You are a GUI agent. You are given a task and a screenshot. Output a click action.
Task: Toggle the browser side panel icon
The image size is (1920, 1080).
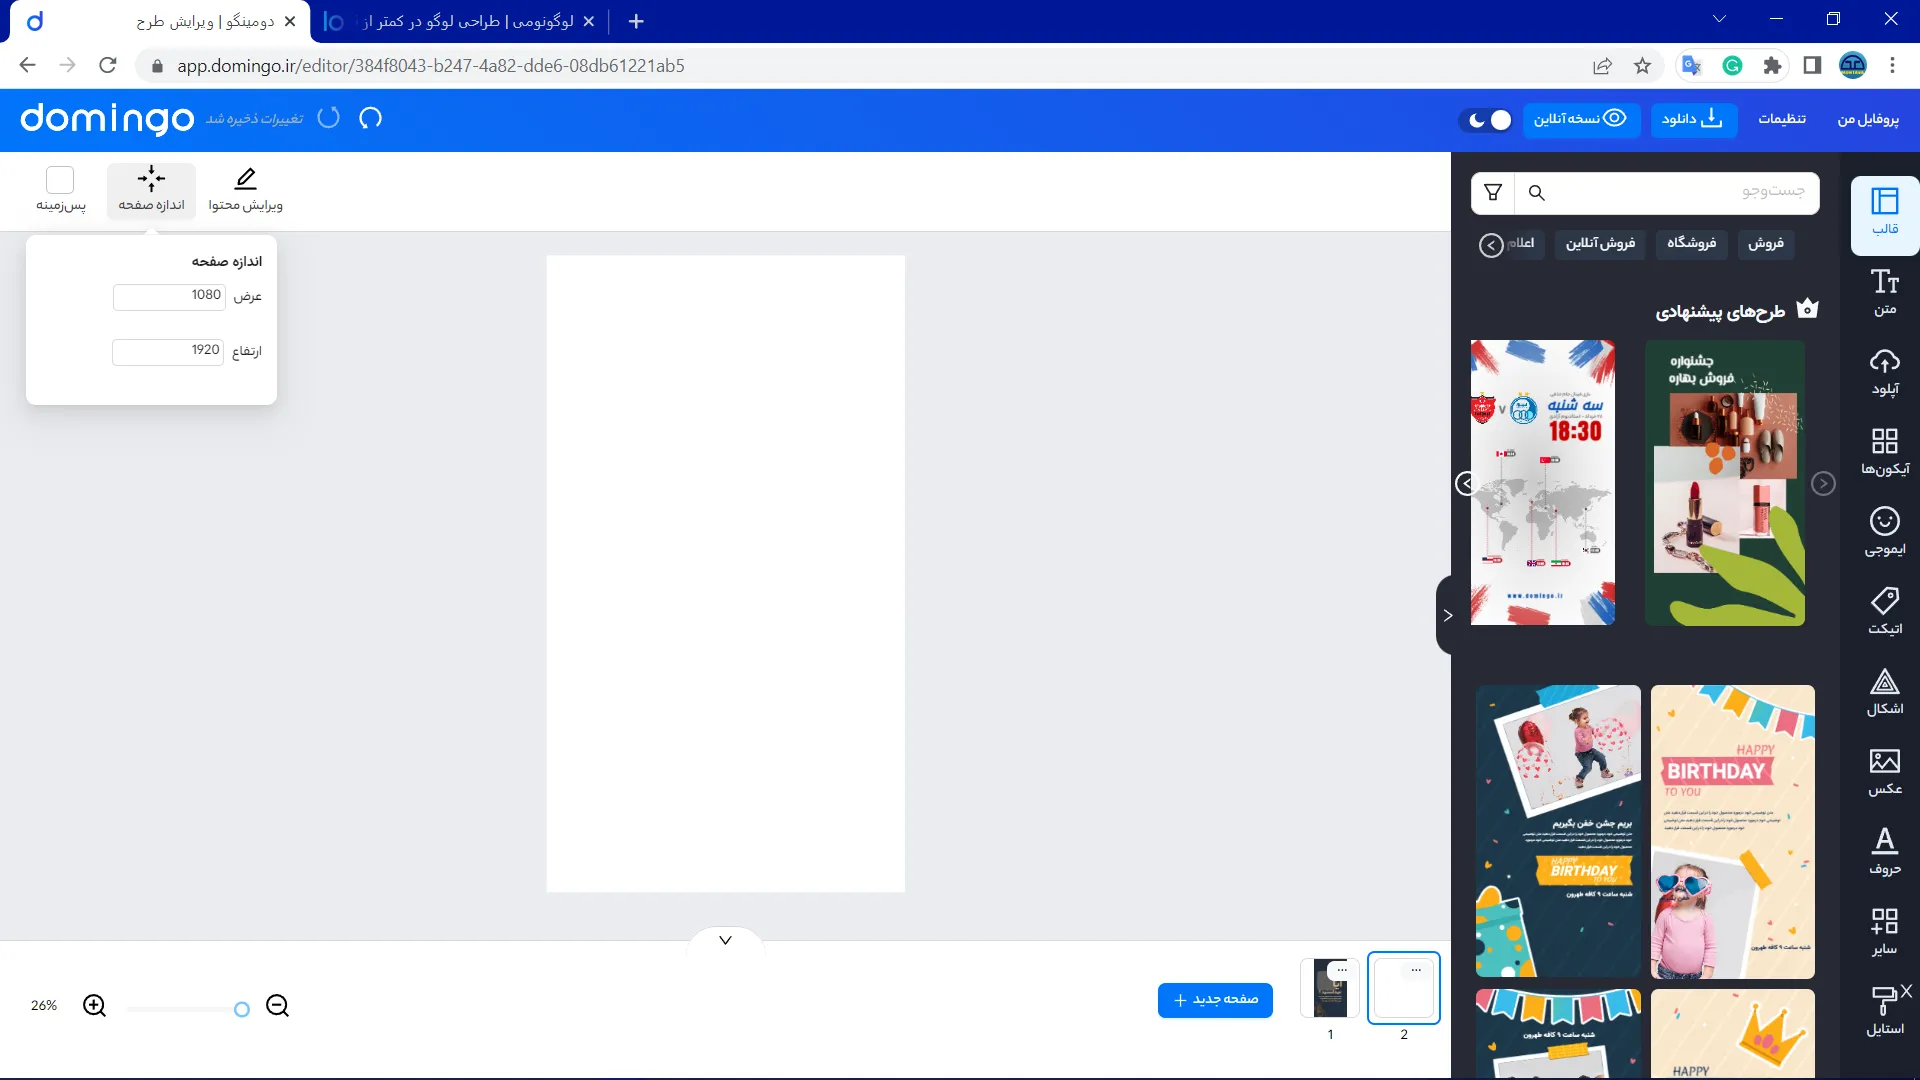tap(1812, 66)
